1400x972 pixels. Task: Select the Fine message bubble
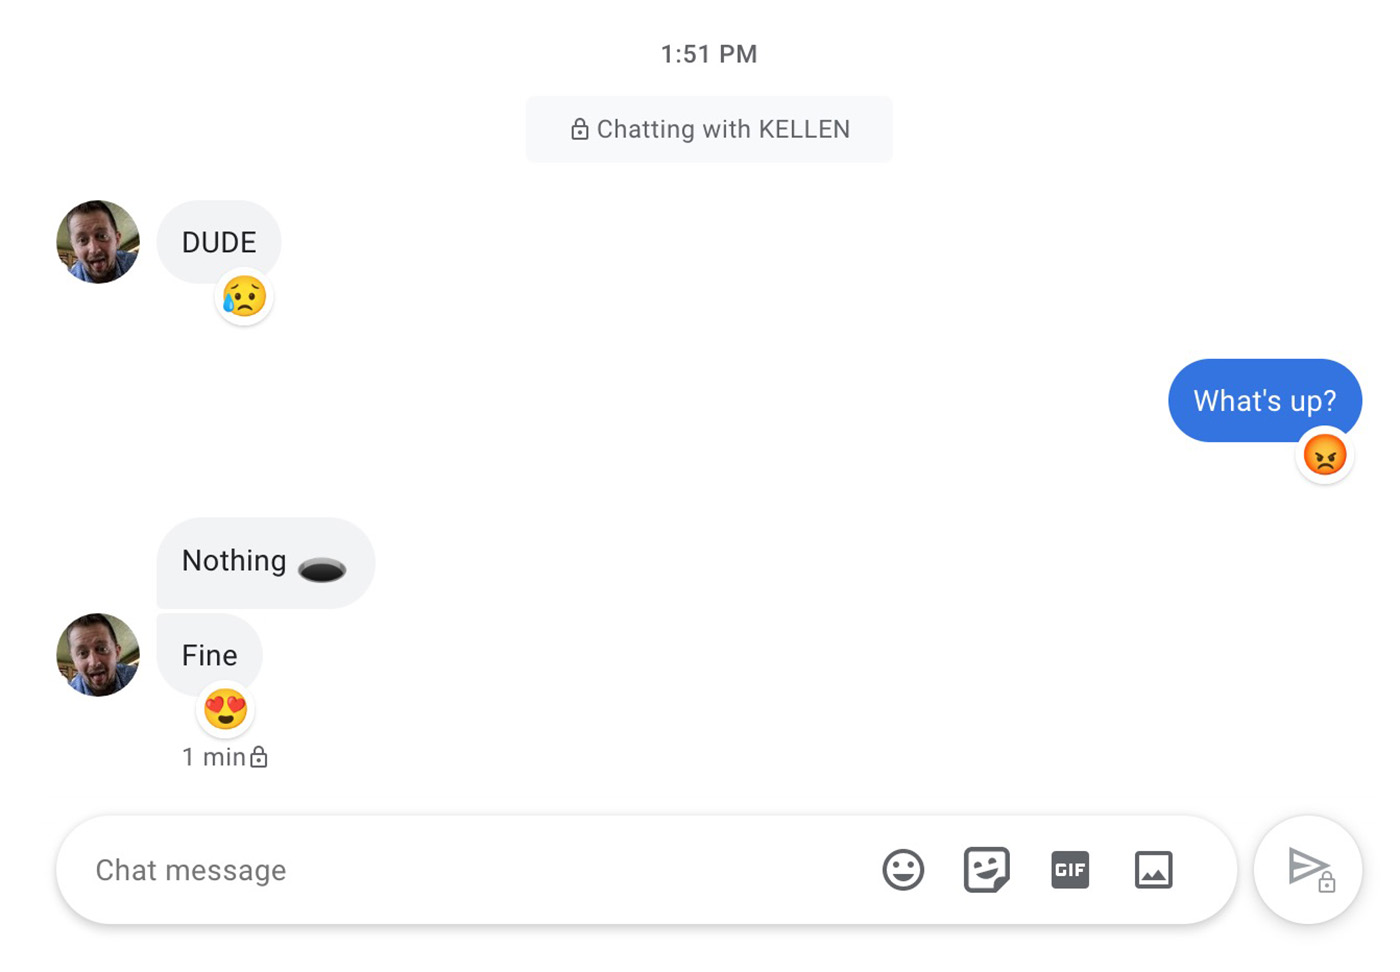click(209, 654)
